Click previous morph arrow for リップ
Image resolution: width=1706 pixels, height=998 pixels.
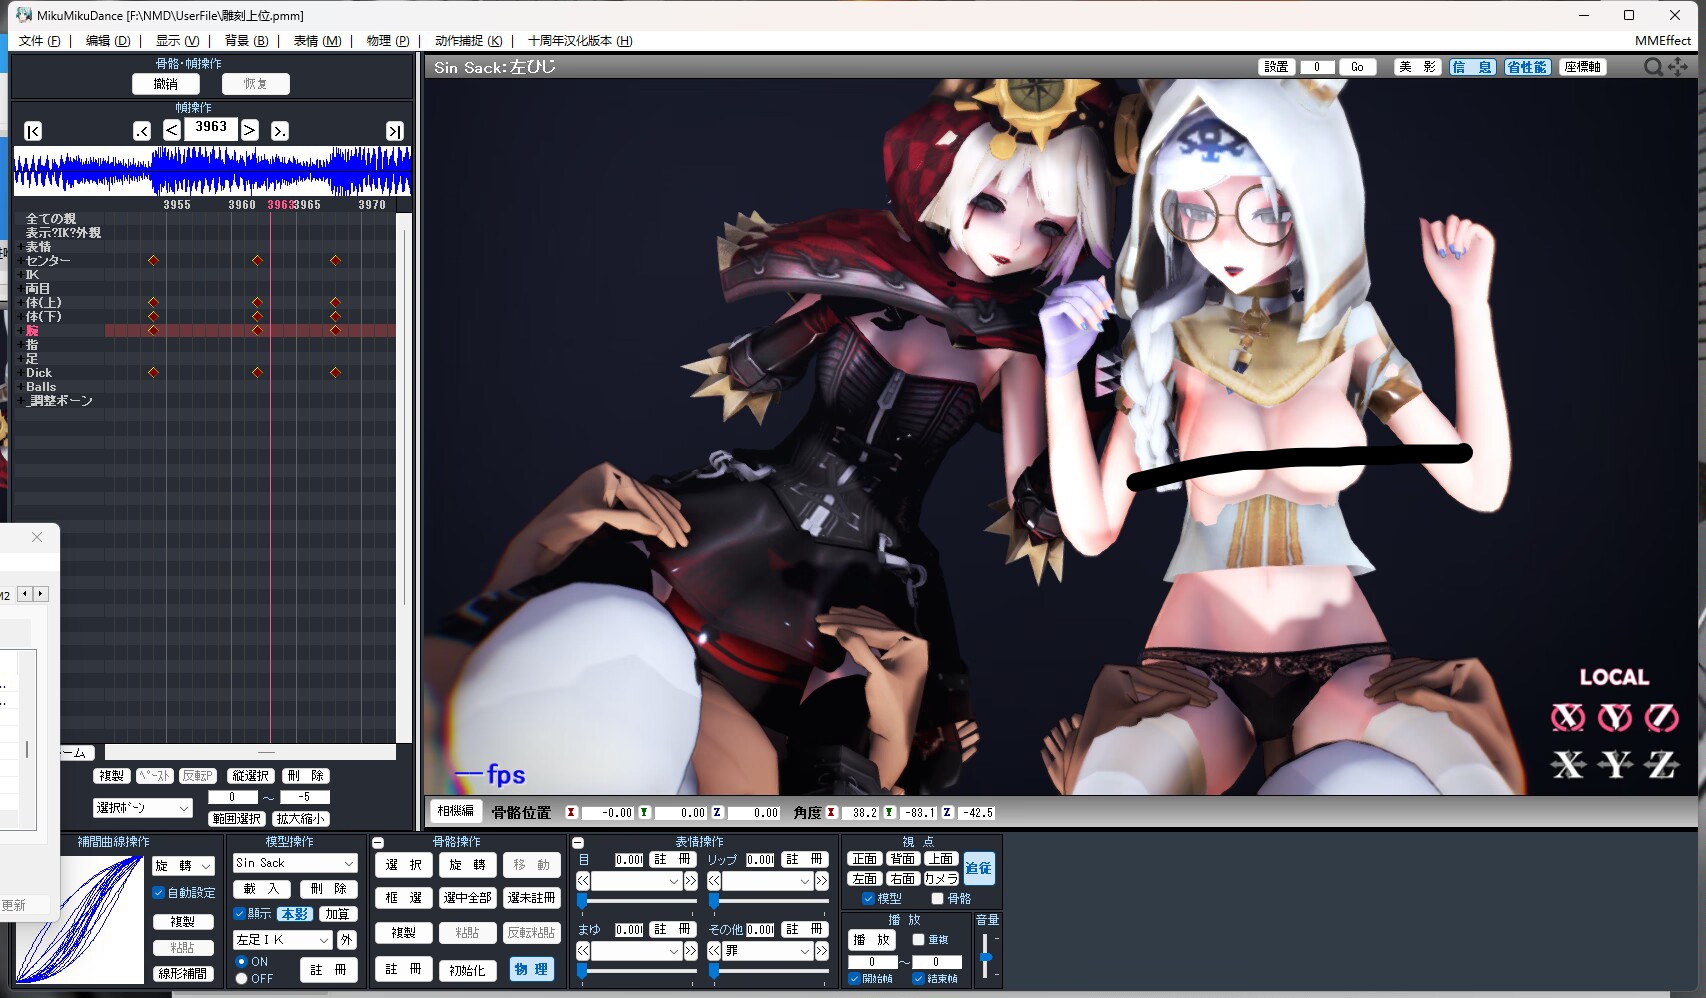(x=714, y=881)
